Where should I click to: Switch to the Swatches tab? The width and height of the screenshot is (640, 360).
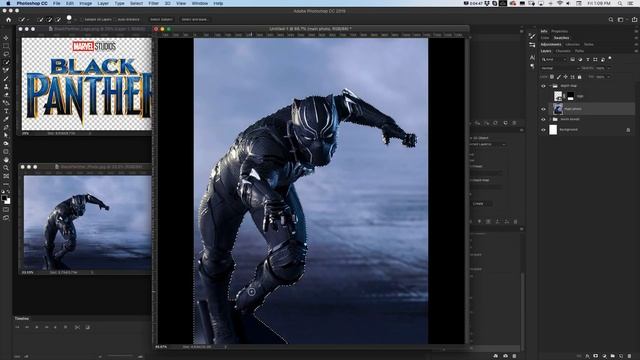point(561,38)
